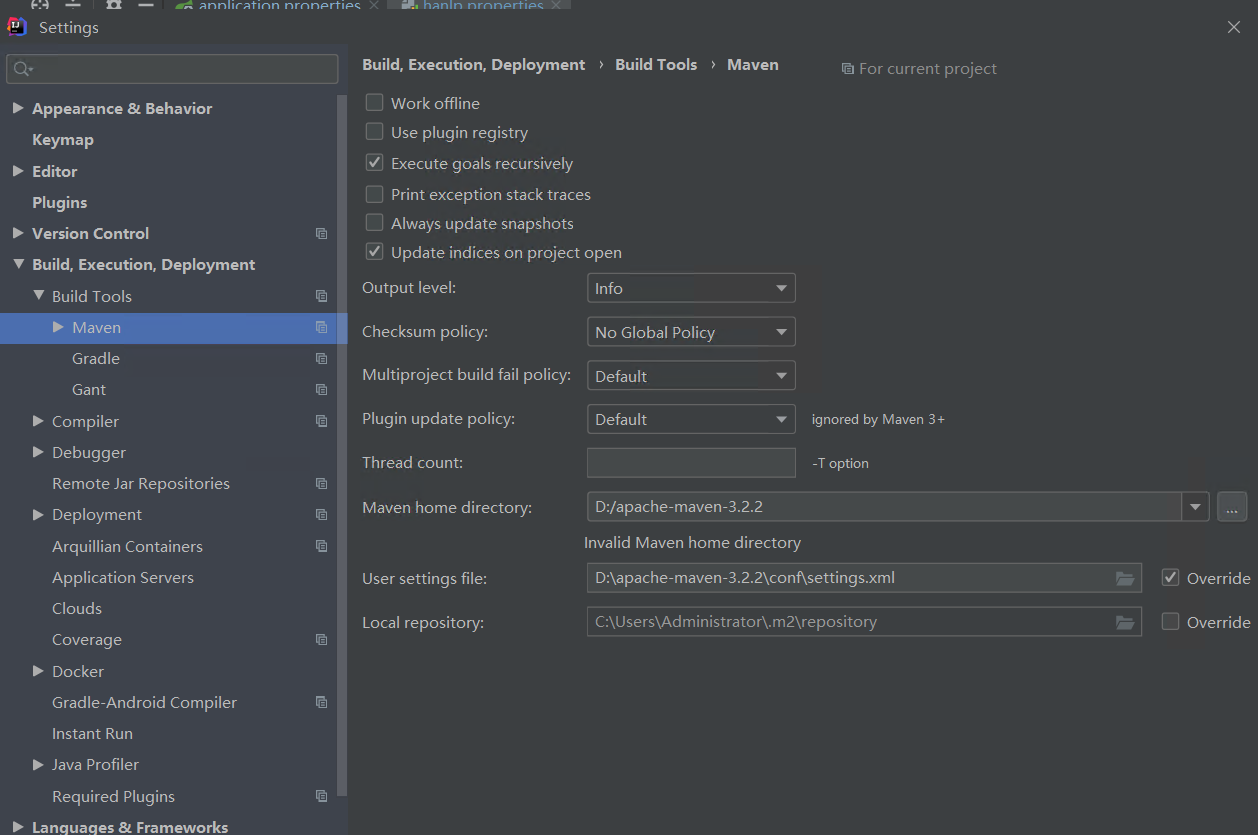Open the Plugins settings page
The image size is (1258, 835).
[60, 203]
